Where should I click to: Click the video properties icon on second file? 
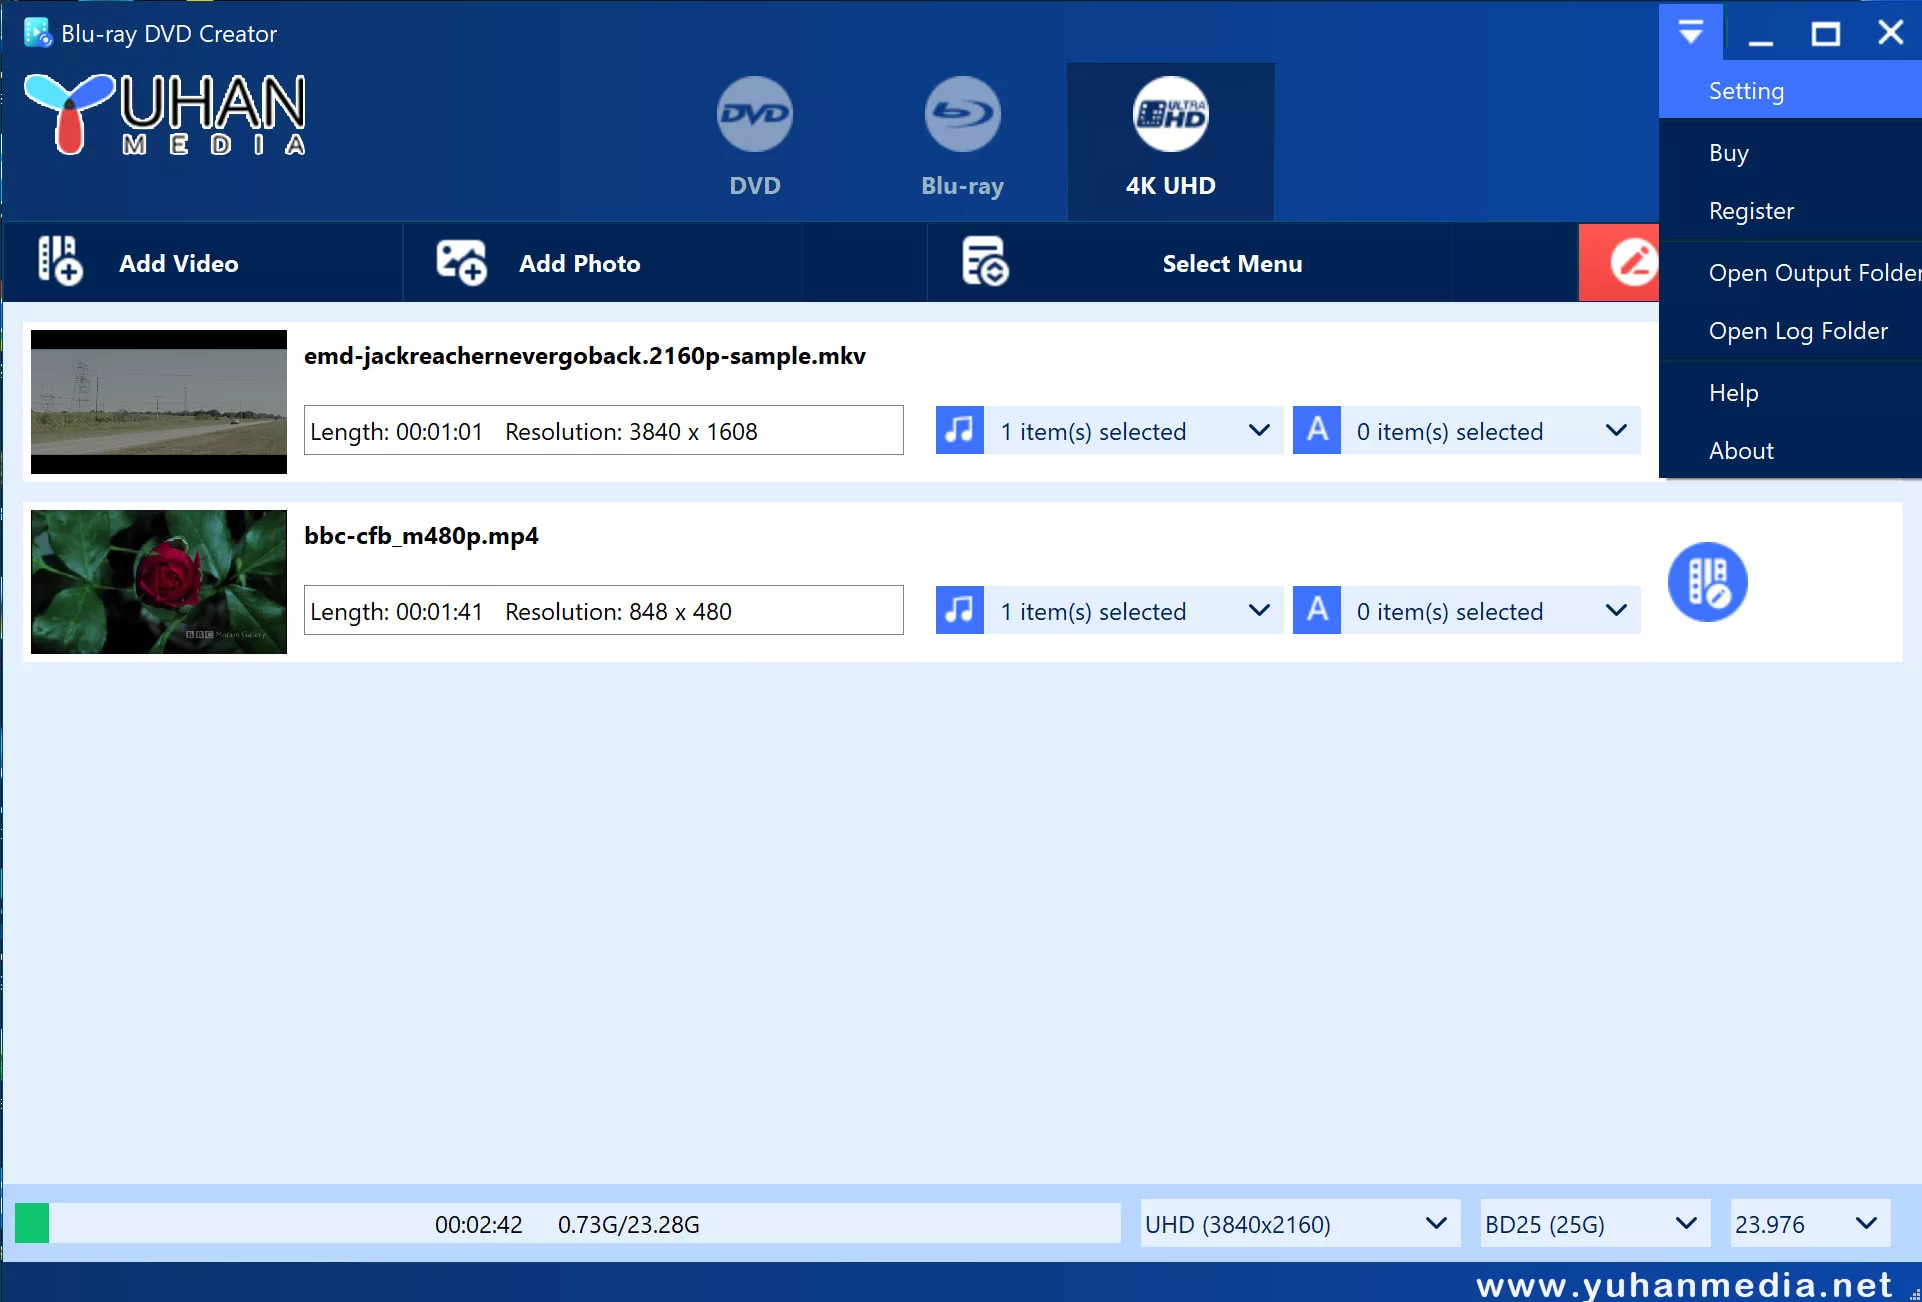[x=1707, y=581]
